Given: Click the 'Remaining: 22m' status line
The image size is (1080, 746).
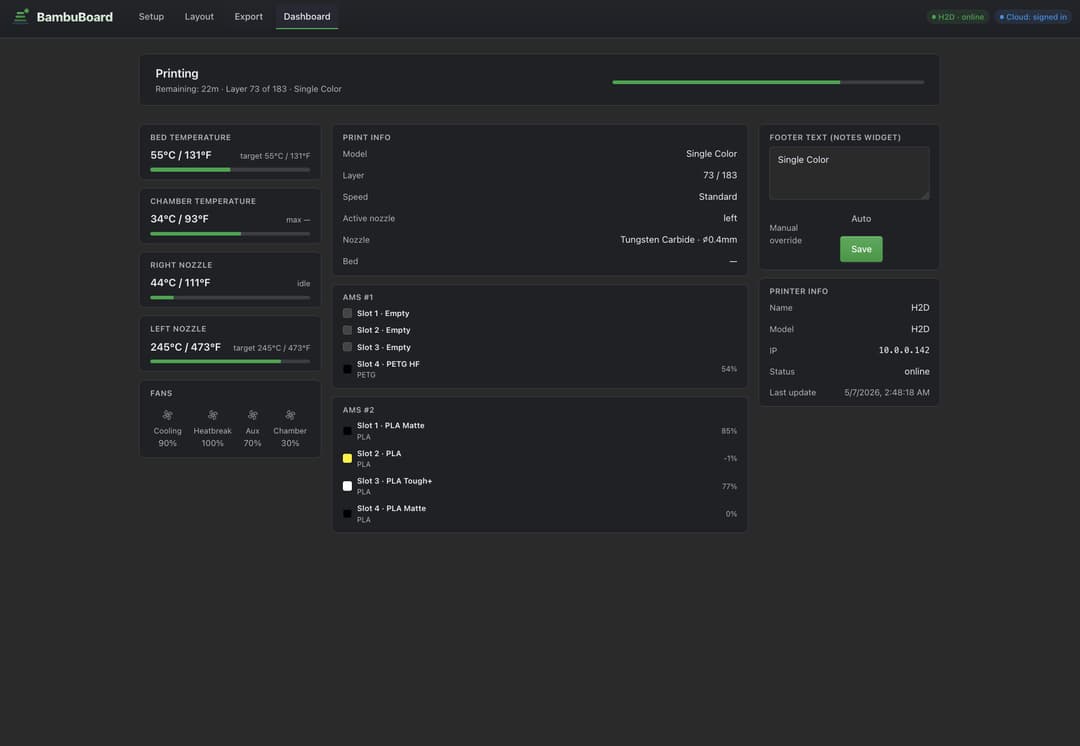Looking at the screenshot, I should (248, 89).
